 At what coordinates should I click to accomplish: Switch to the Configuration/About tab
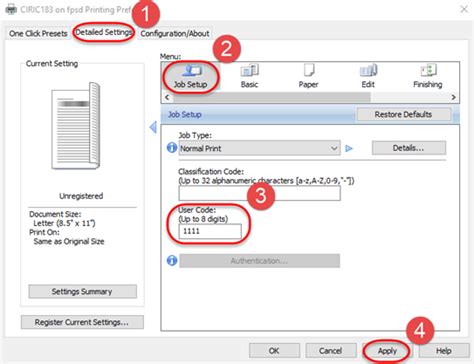(x=175, y=33)
